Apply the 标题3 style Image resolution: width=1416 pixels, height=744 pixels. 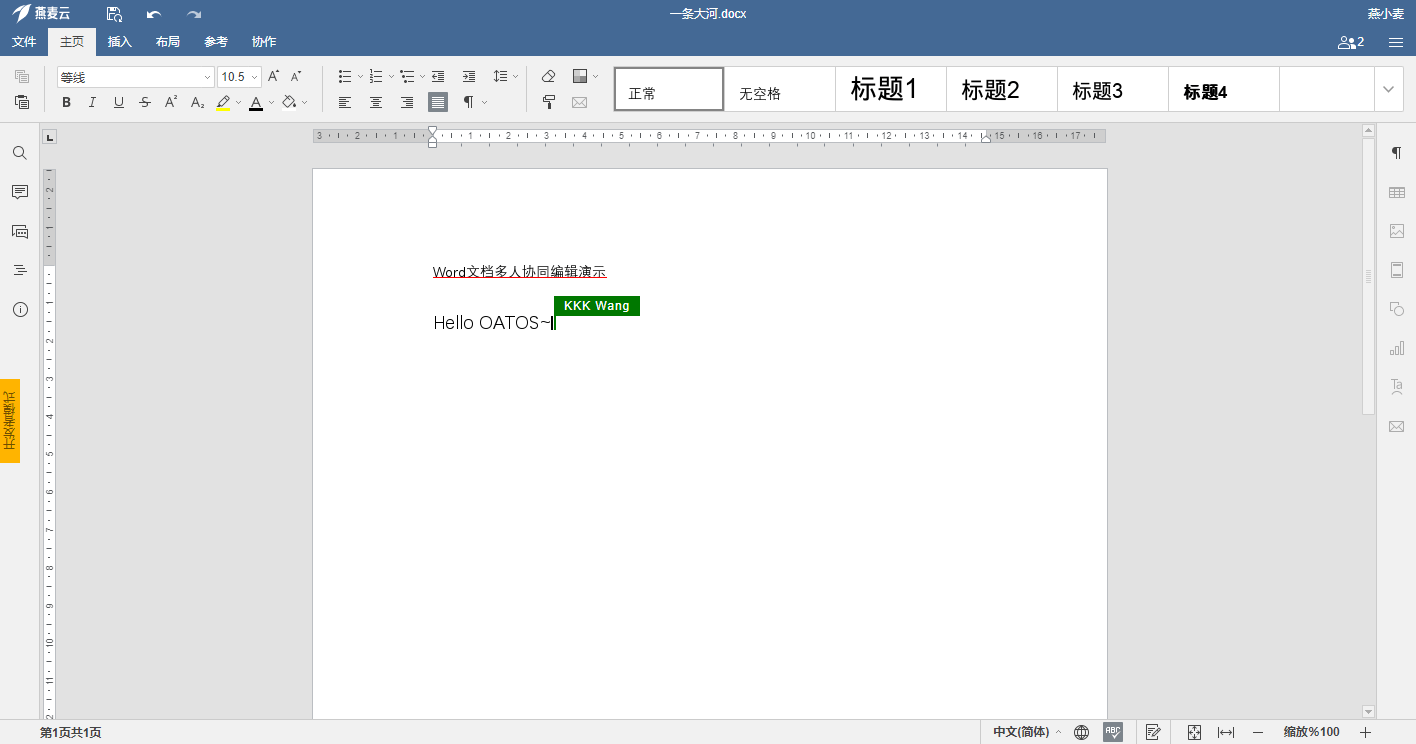[x=1113, y=89]
